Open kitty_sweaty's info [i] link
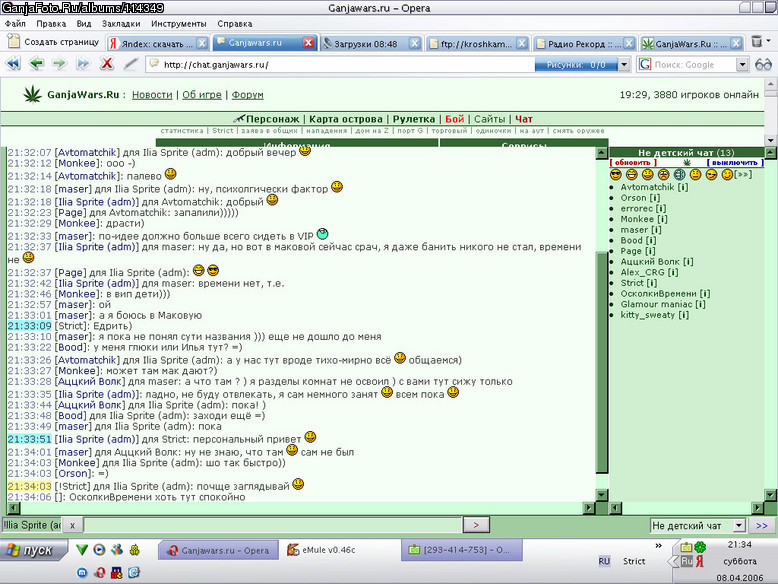Image resolution: width=778 pixels, height=584 pixels. click(683, 315)
